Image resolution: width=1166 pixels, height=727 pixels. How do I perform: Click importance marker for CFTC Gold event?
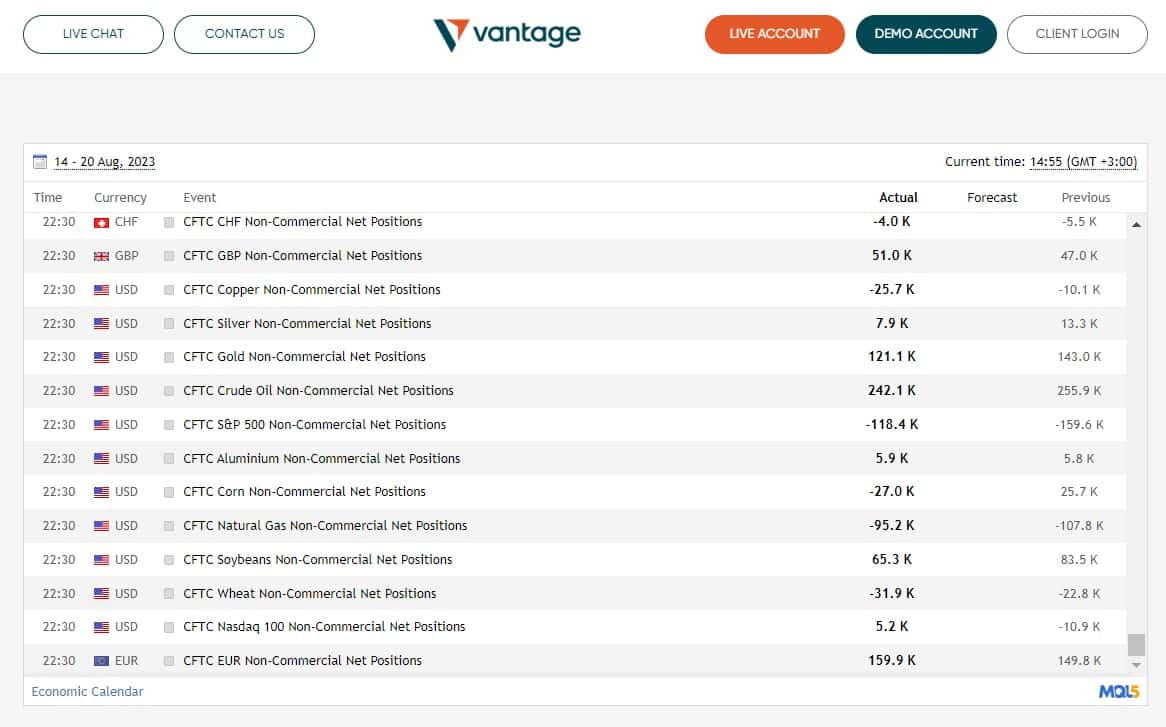tap(169, 358)
